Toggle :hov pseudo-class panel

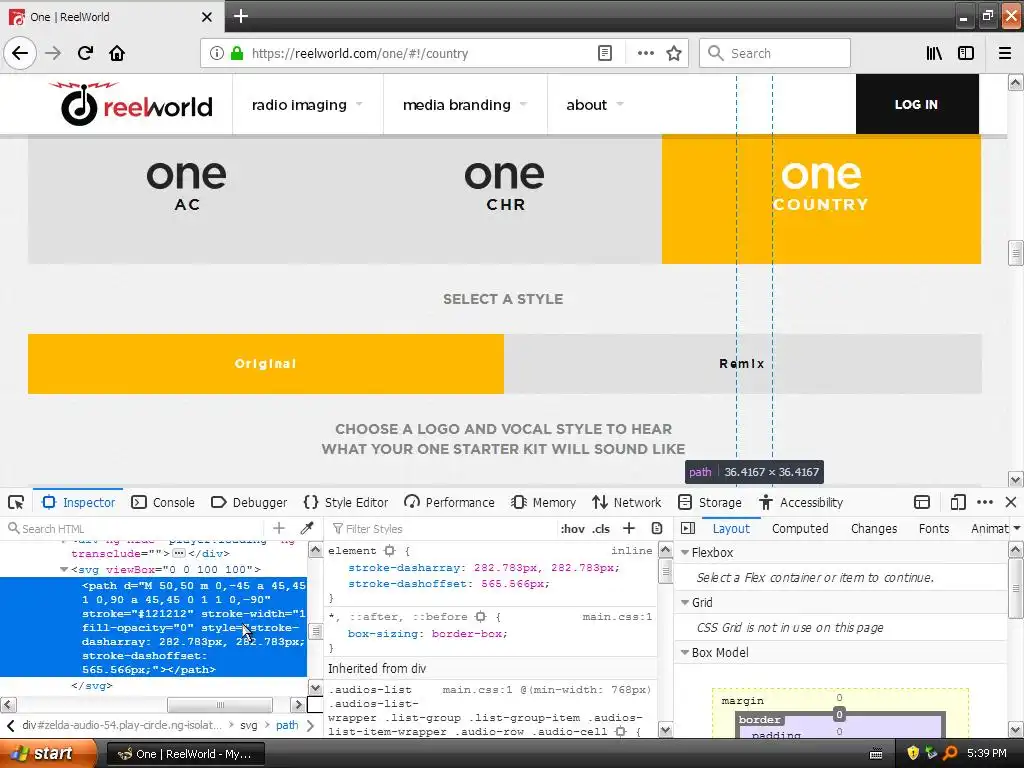pos(572,529)
